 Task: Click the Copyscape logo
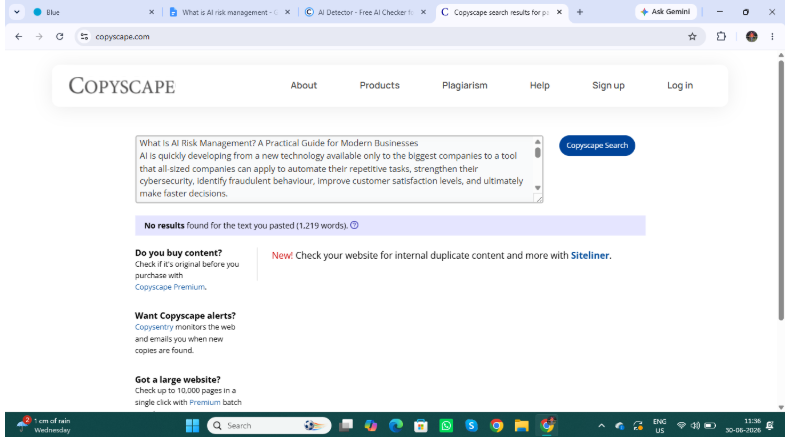pyautogui.click(x=122, y=86)
